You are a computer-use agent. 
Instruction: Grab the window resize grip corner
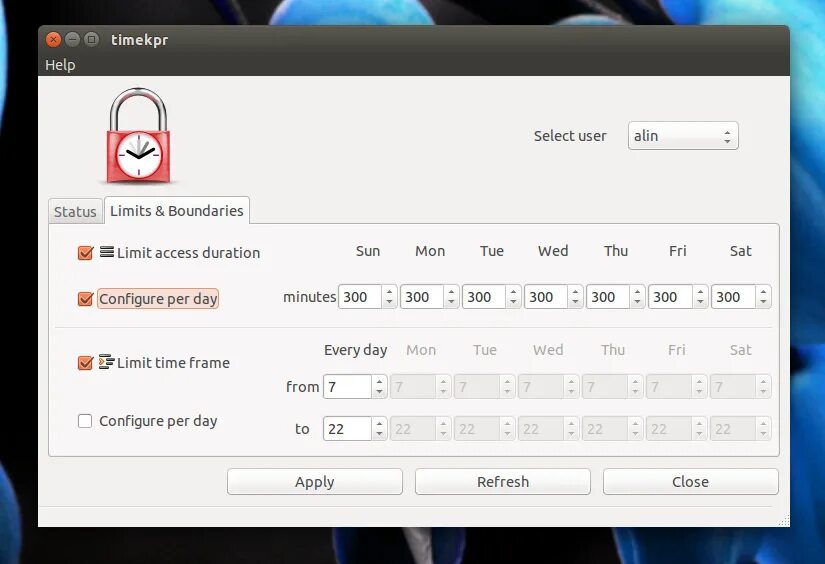coord(784,520)
